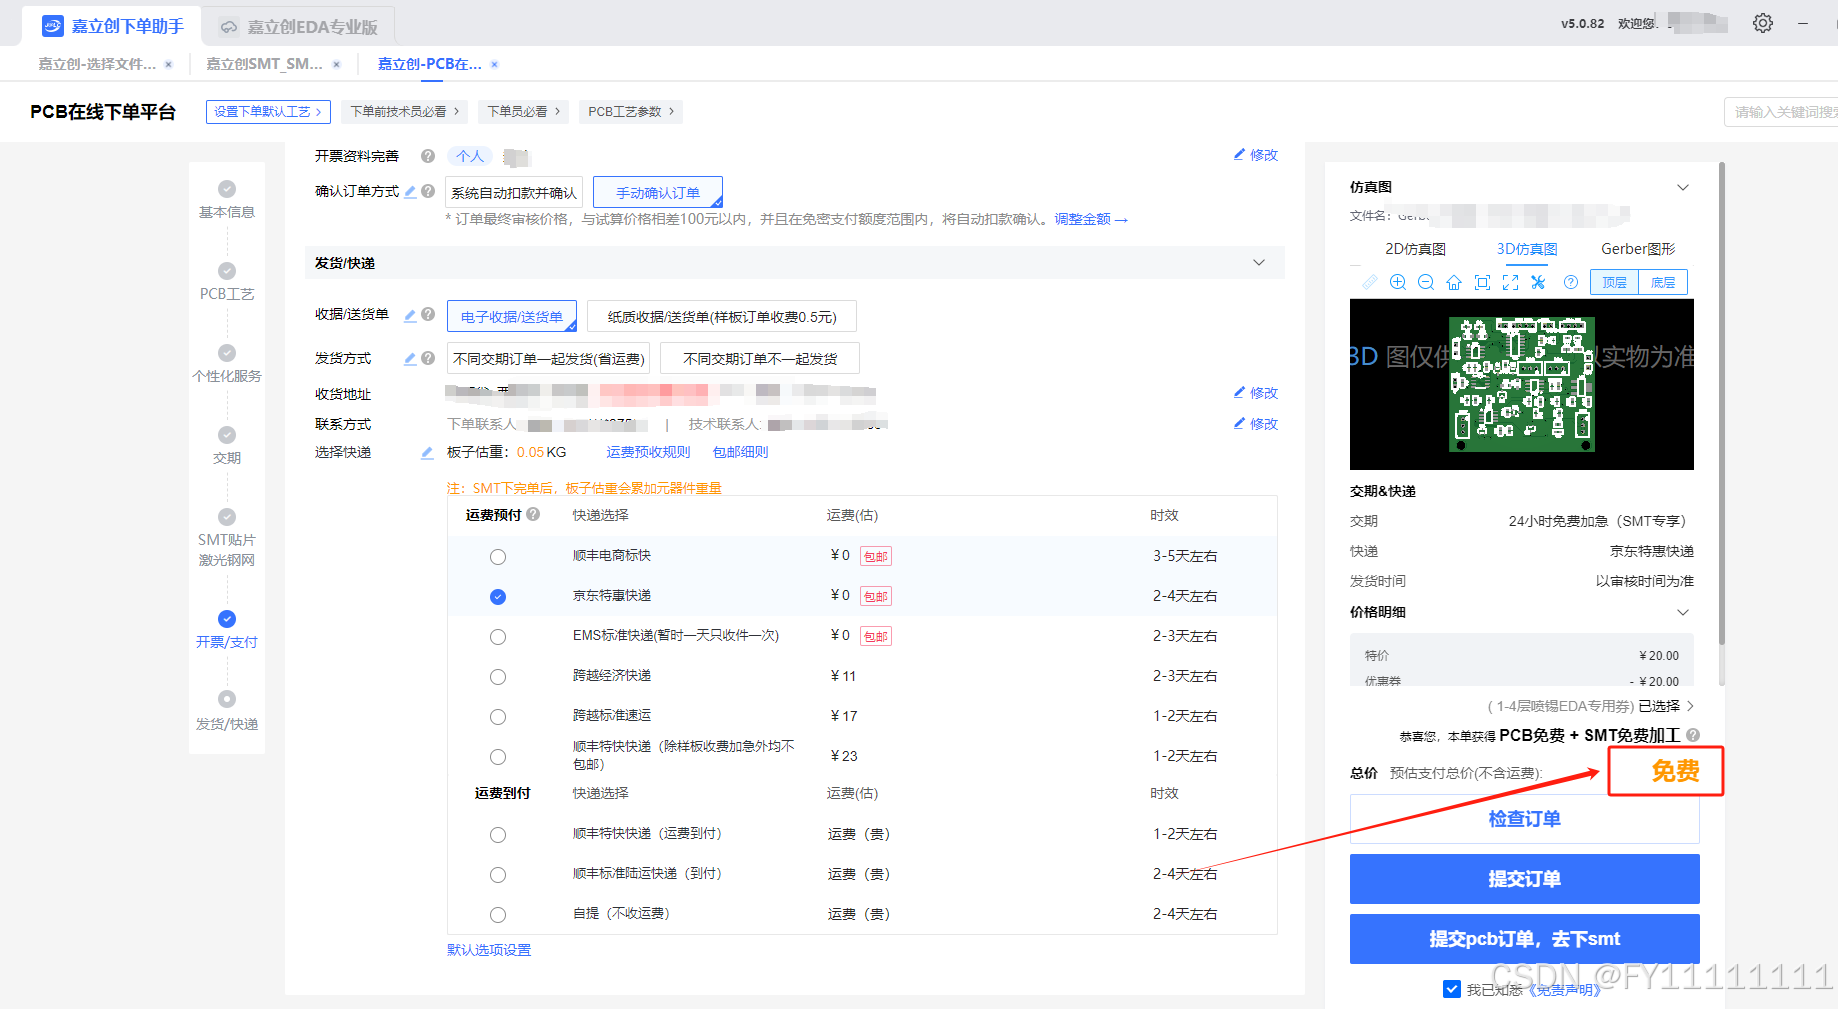Select 顺丰标准陆运快递（到付）radio
1838x1009 pixels.
point(498,875)
